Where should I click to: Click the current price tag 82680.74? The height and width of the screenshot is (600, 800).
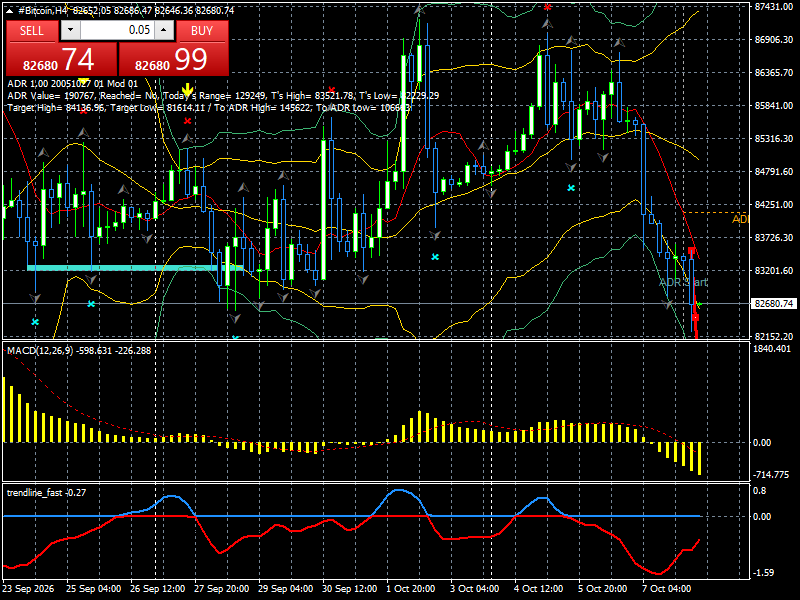click(774, 304)
